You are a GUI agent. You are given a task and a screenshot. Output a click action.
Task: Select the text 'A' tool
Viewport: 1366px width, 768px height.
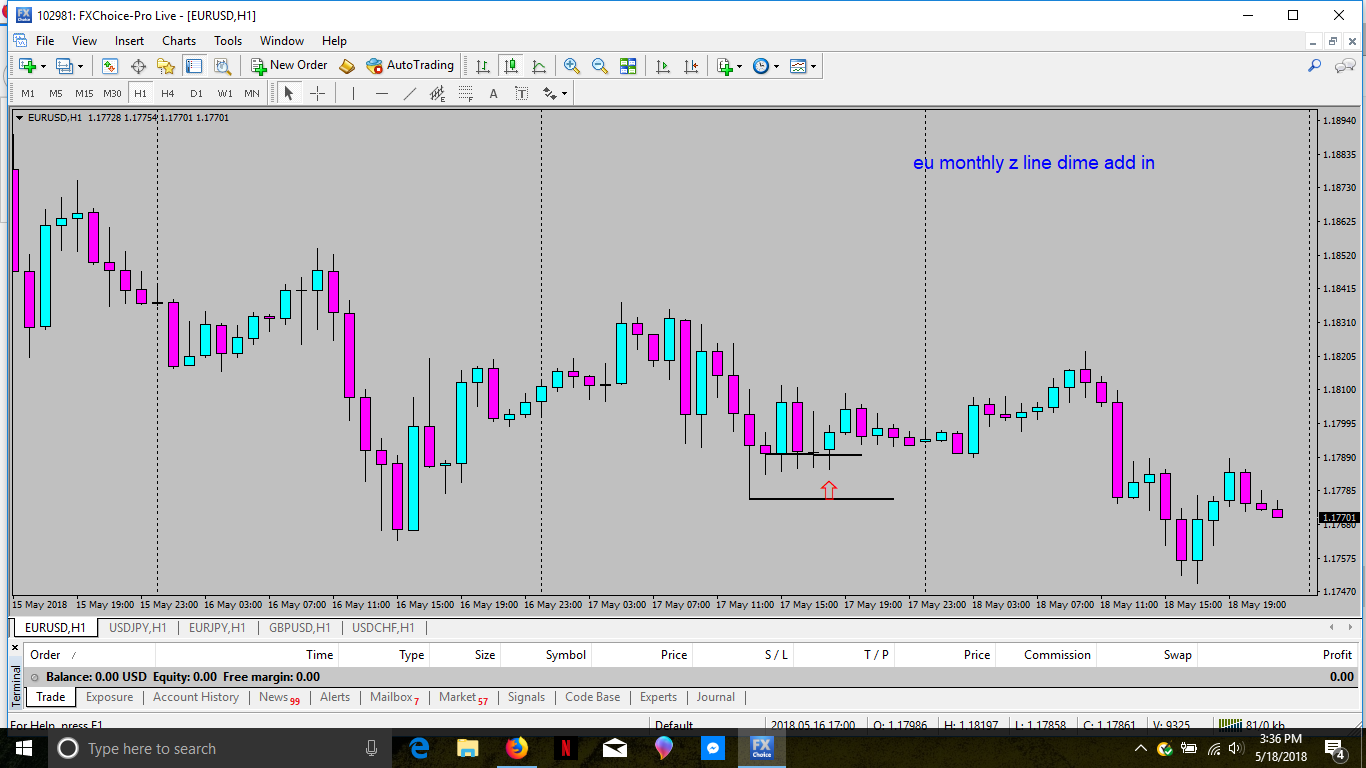click(x=493, y=94)
